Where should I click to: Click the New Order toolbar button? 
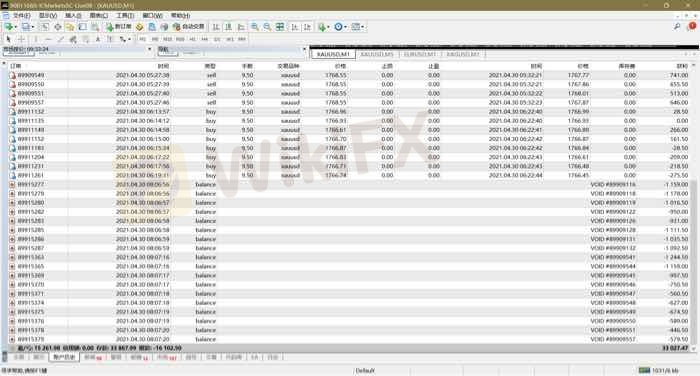click(119, 27)
